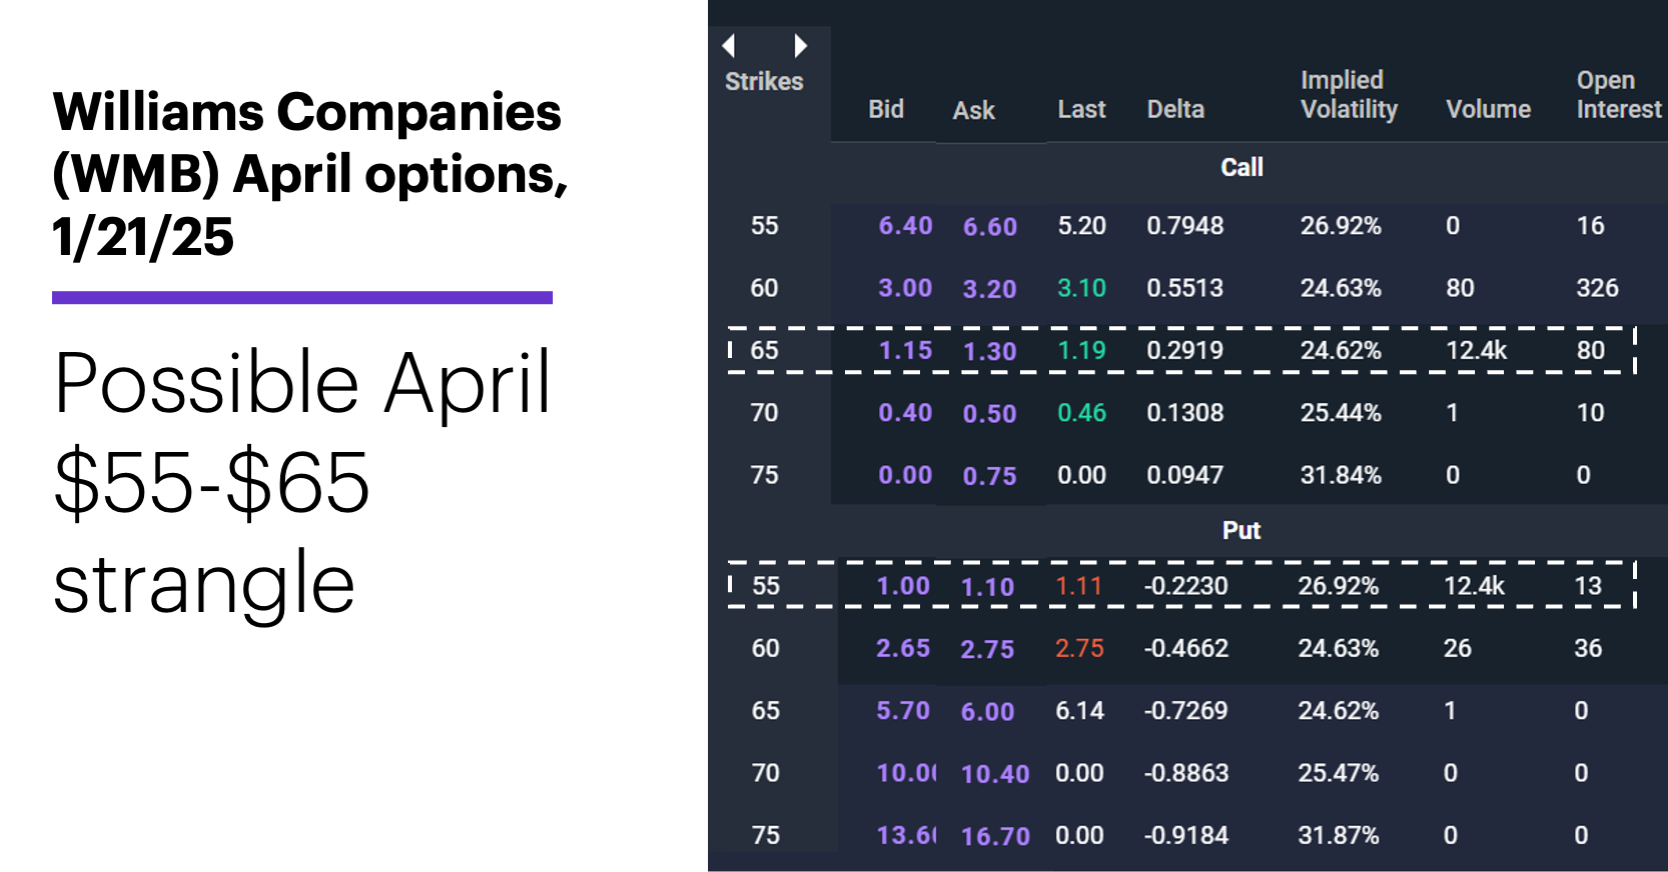This screenshot has width=1668, height=872.
Task: Click the 3.20 ask of the 60 call
Action: click(989, 289)
